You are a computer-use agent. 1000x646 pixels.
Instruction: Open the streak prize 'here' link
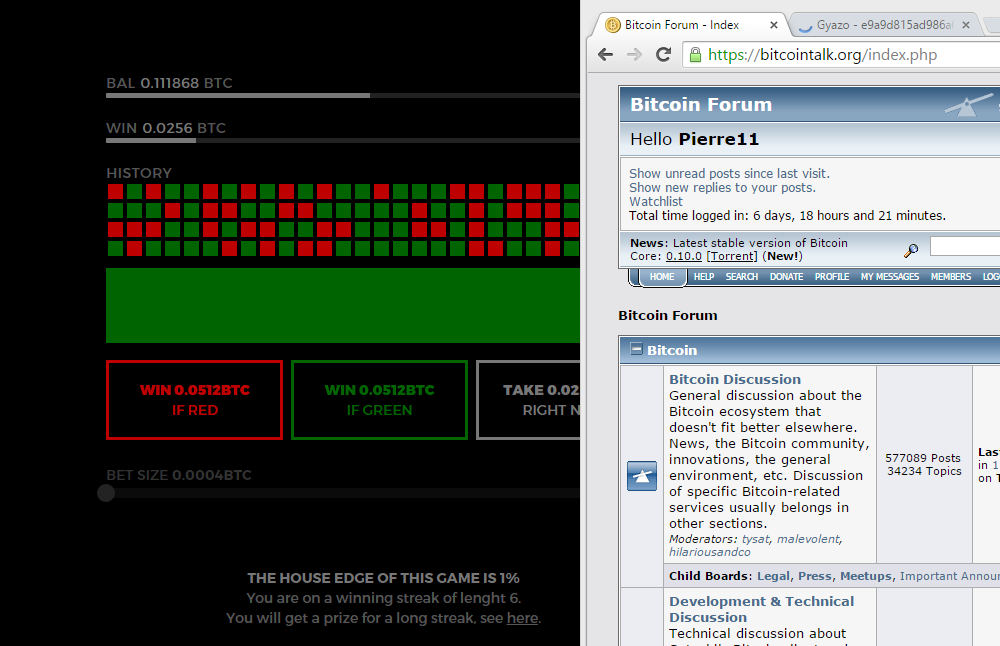(x=522, y=618)
